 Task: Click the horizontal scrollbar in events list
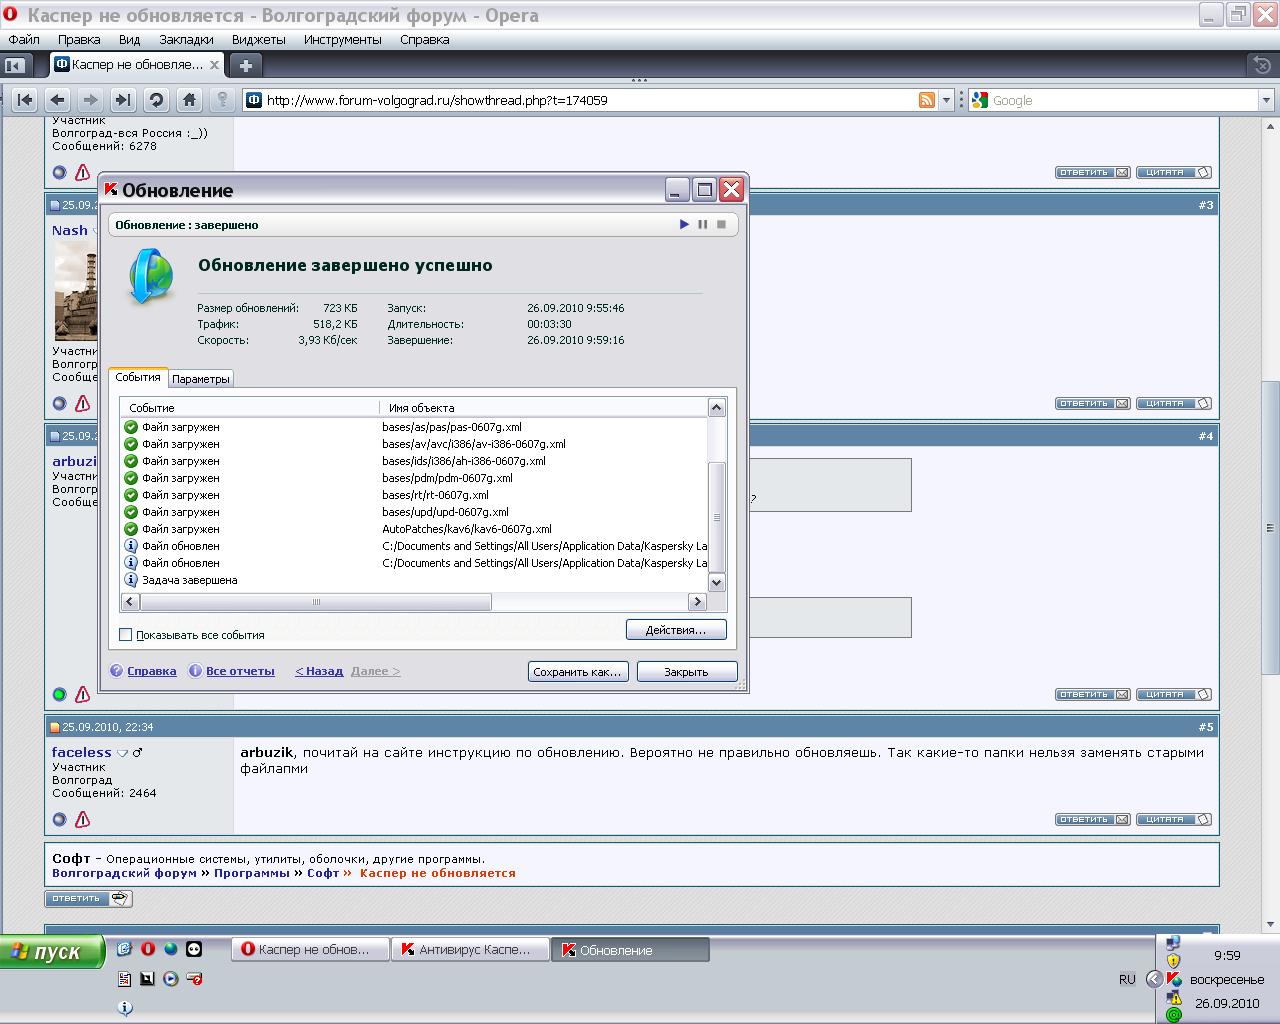(316, 602)
